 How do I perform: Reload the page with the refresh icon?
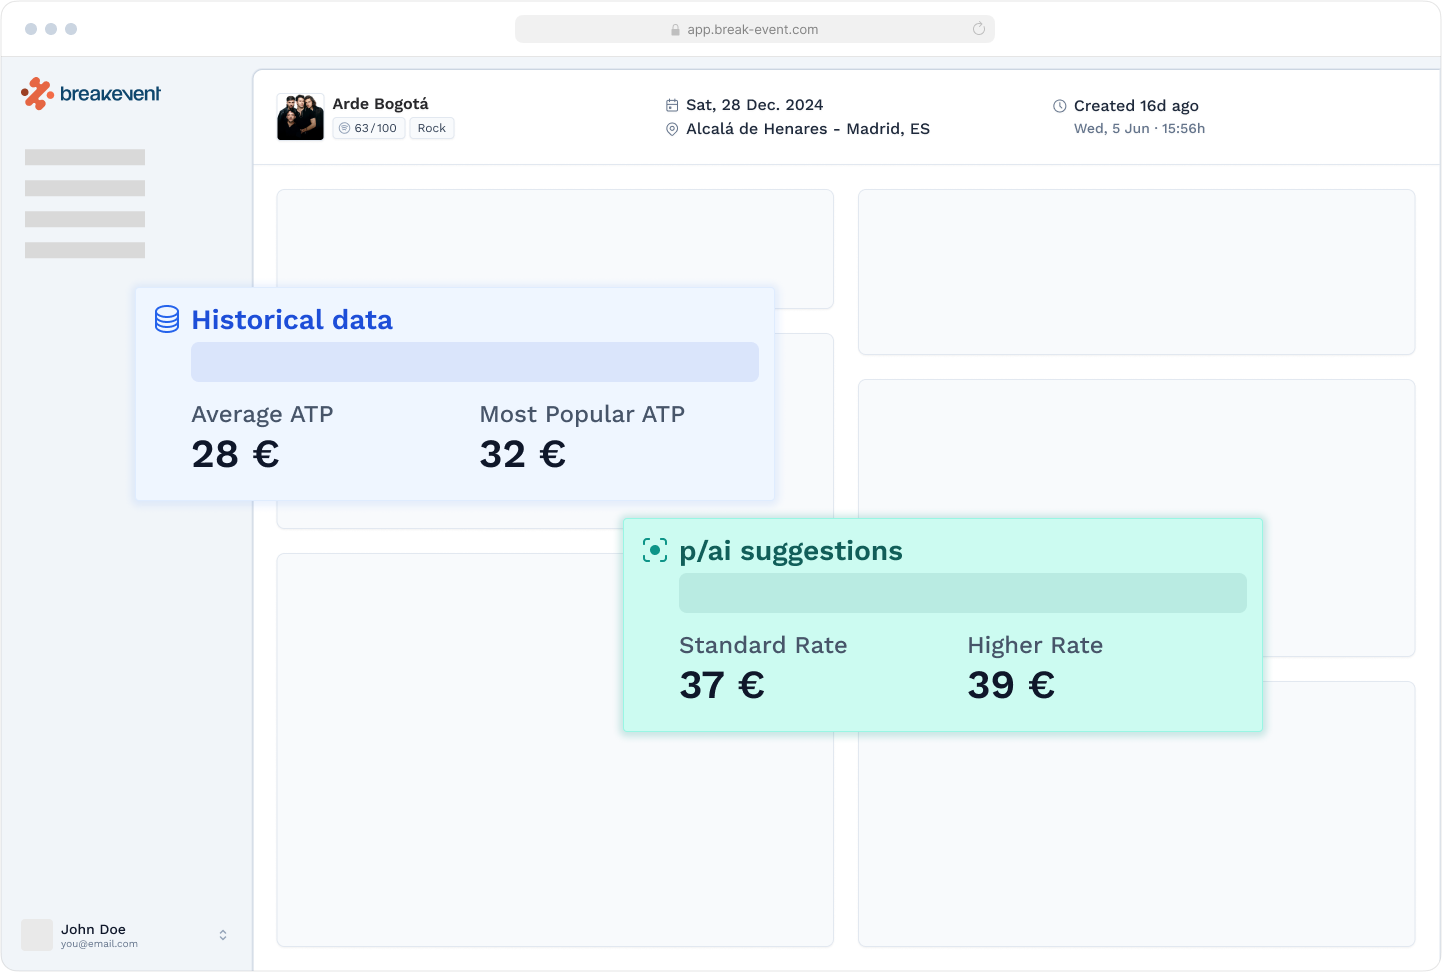[x=979, y=29]
